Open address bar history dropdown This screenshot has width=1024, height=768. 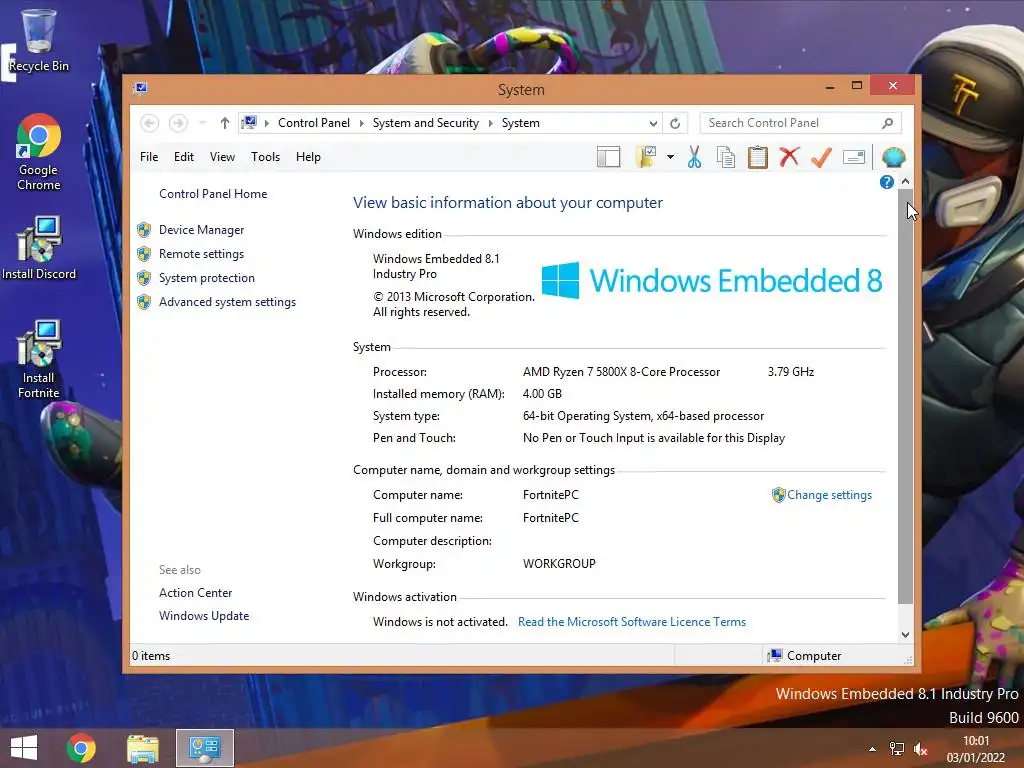click(653, 123)
